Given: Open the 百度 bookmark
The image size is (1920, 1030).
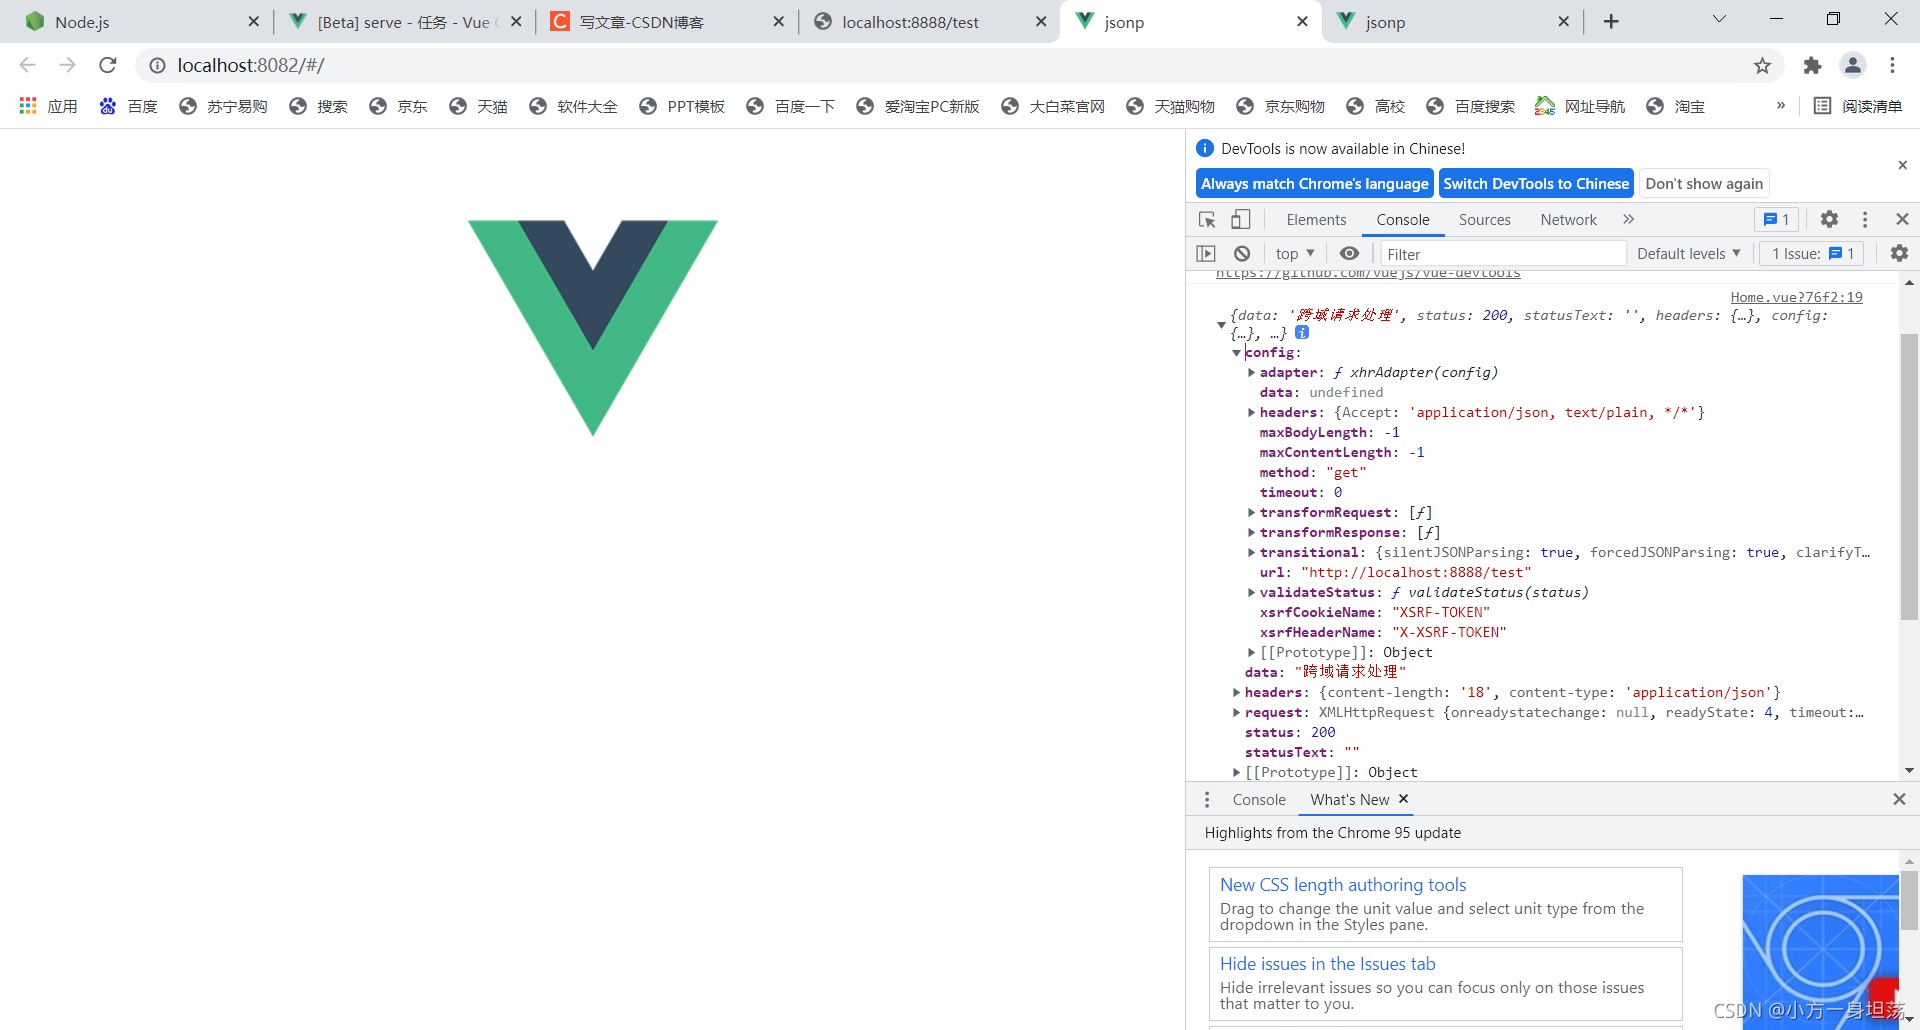Looking at the screenshot, I should click(129, 106).
